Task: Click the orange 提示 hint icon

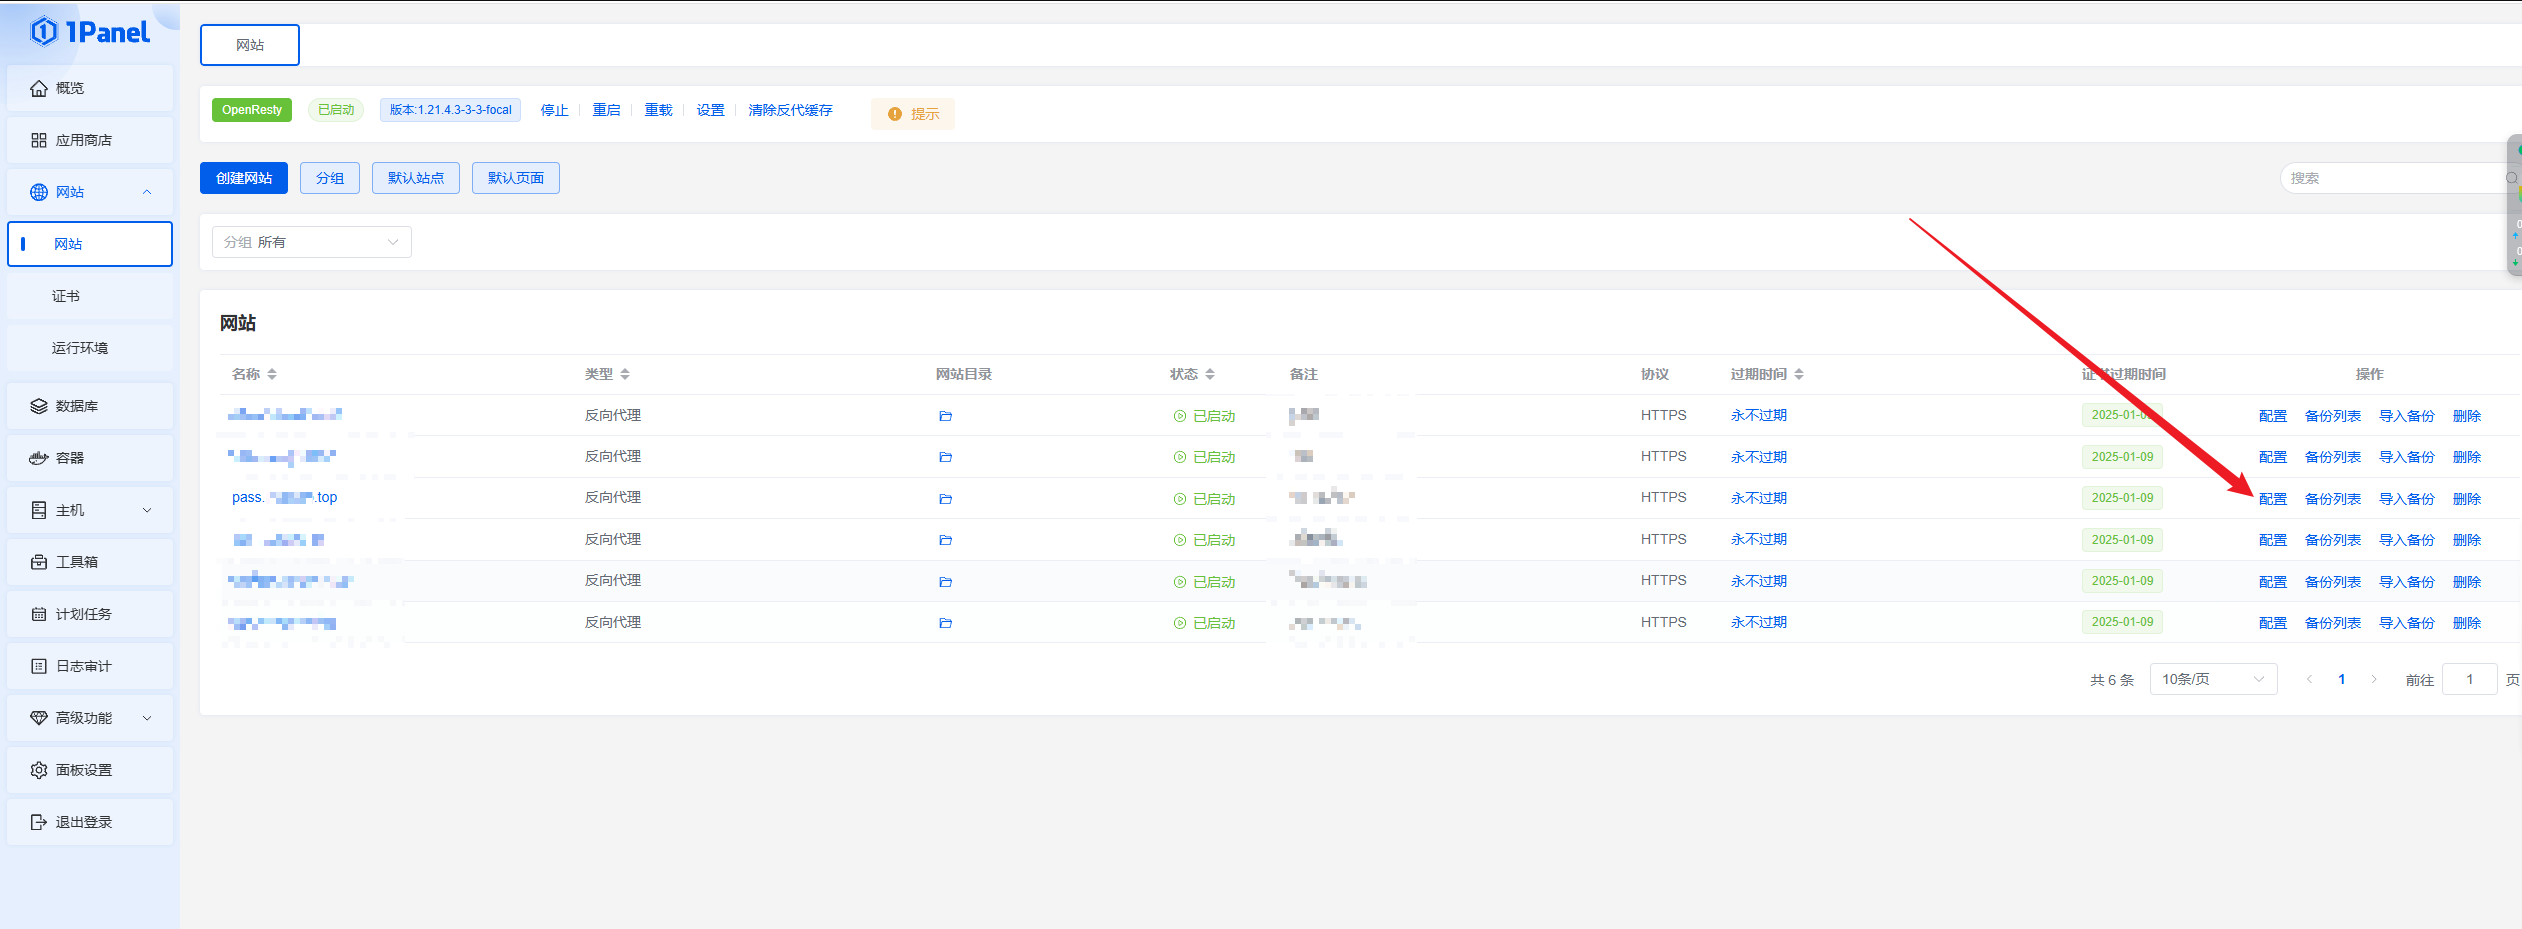Action: tap(895, 114)
